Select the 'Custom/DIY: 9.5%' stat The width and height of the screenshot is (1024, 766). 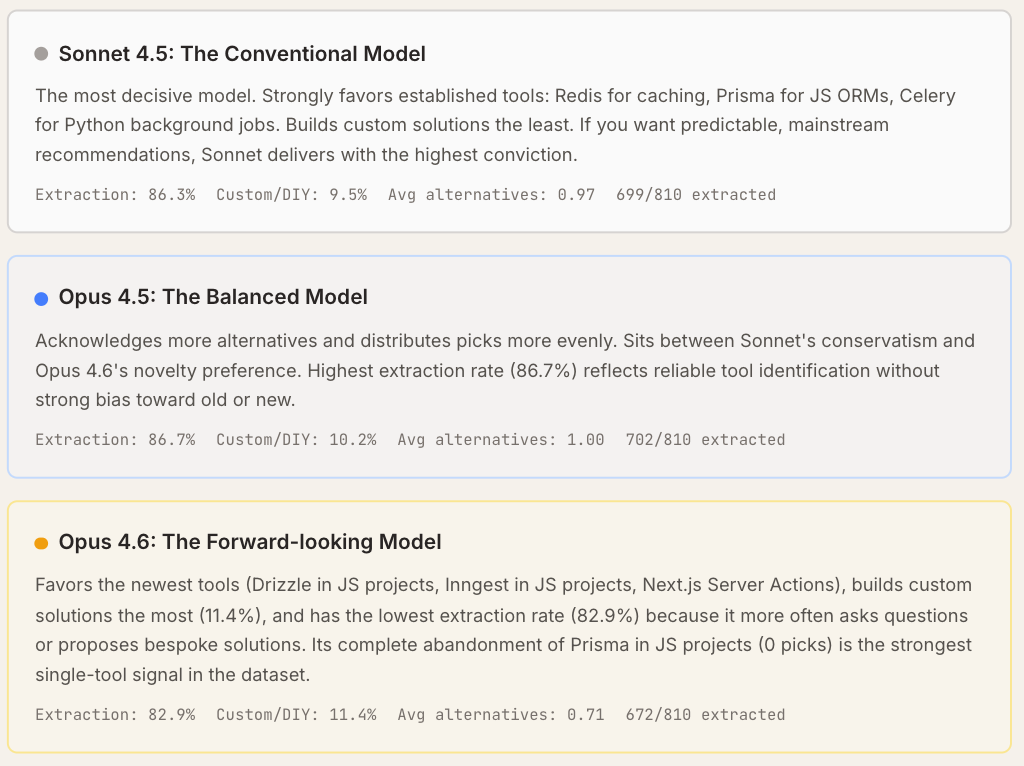click(x=290, y=195)
